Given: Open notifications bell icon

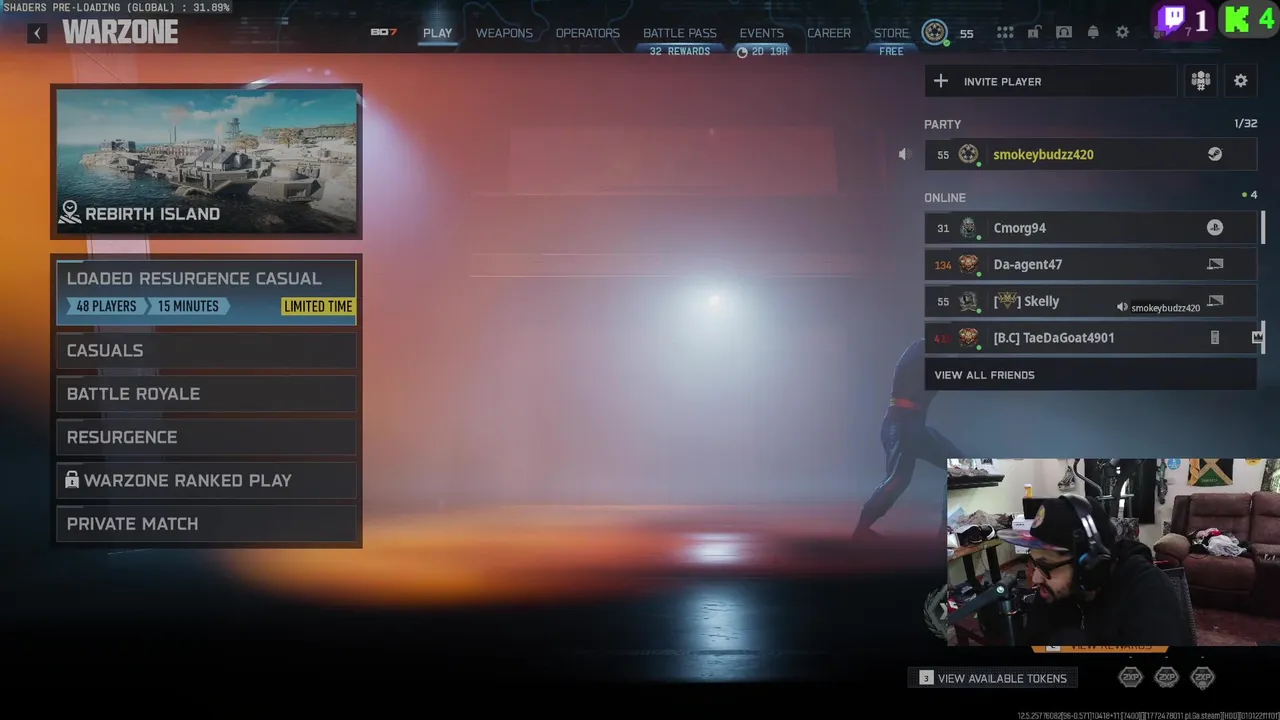Looking at the screenshot, I should click(x=1093, y=33).
